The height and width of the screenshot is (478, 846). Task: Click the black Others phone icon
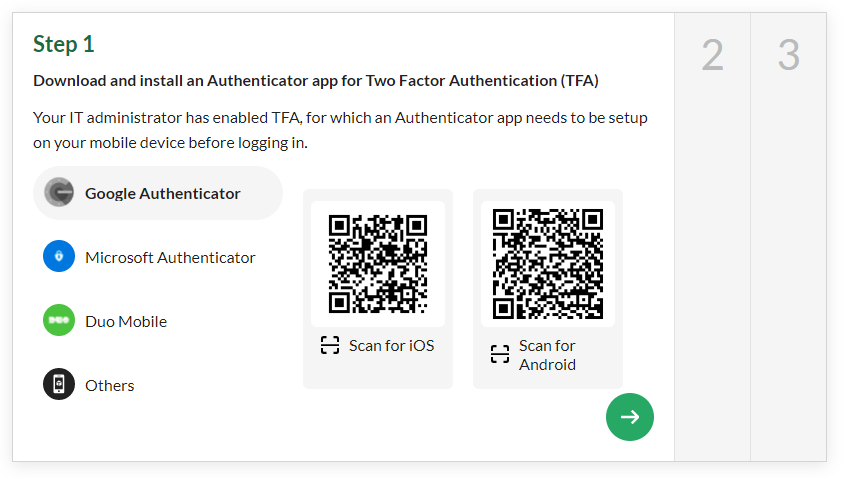(59, 384)
